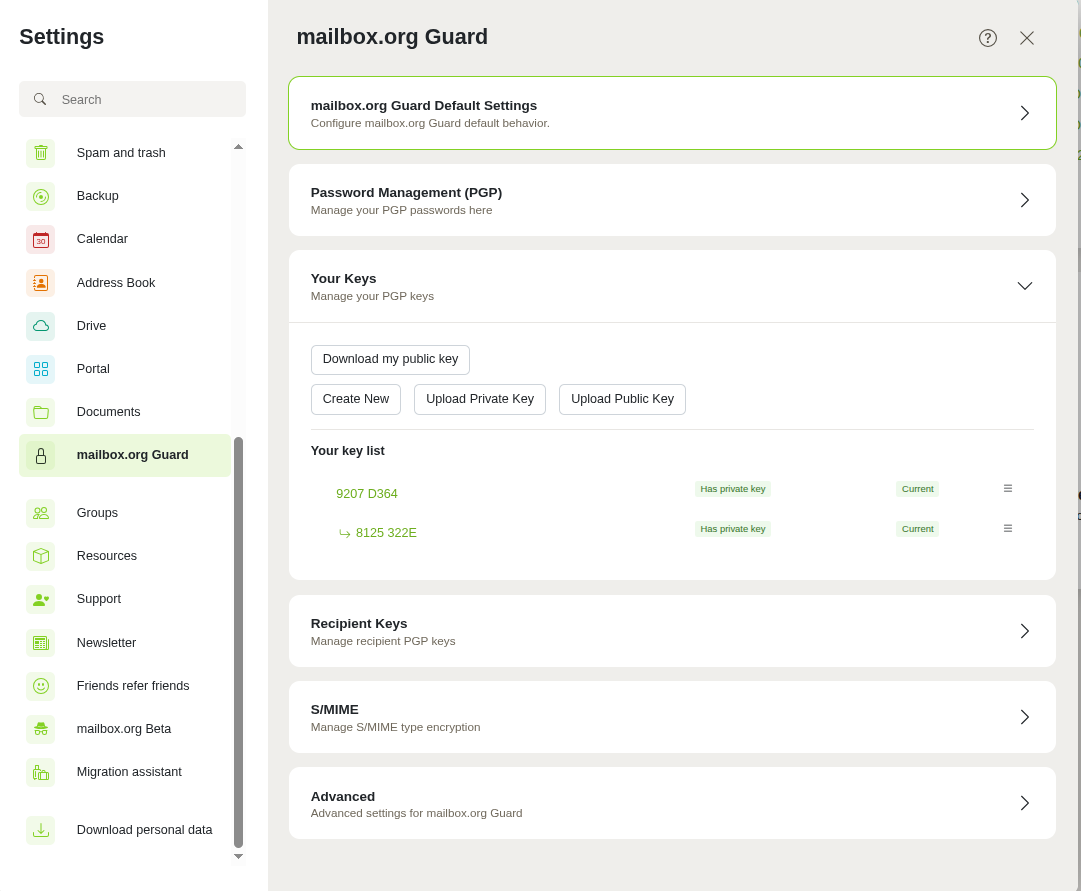The image size is (1081, 891).
Task: Open Documents settings
Action: point(125,412)
